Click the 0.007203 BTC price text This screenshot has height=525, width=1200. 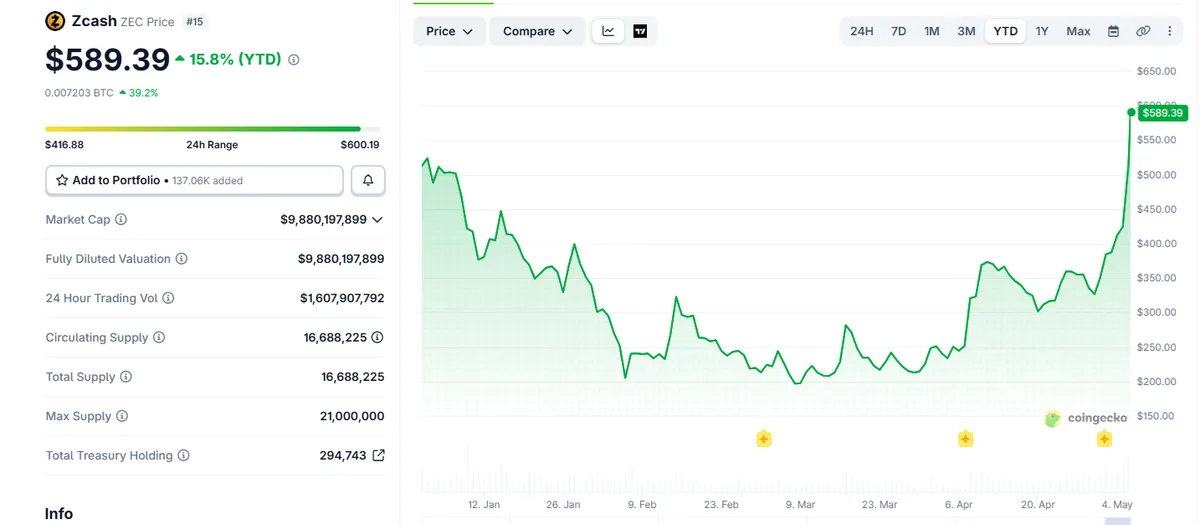(x=79, y=92)
